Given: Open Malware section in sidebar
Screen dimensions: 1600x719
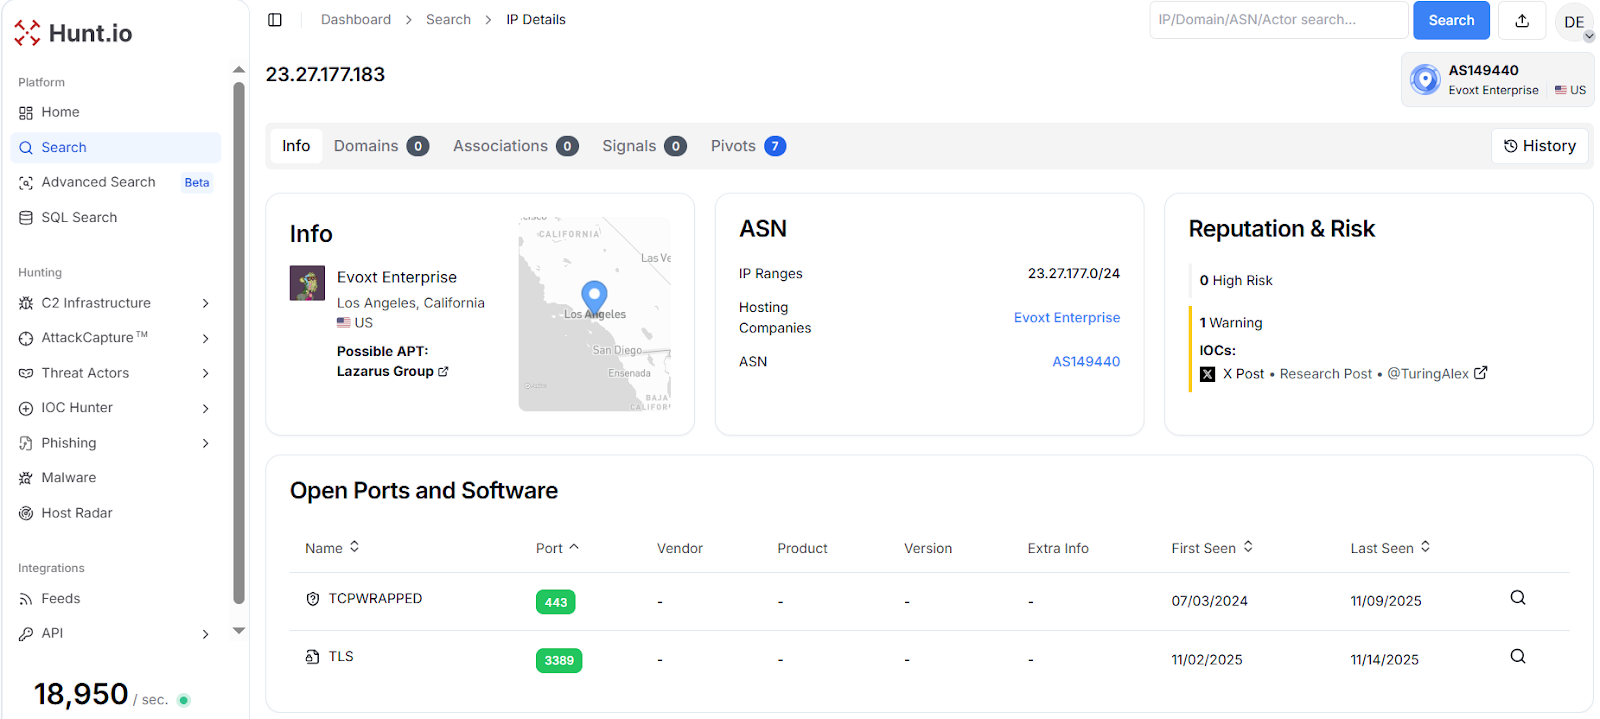Looking at the screenshot, I should click(68, 478).
